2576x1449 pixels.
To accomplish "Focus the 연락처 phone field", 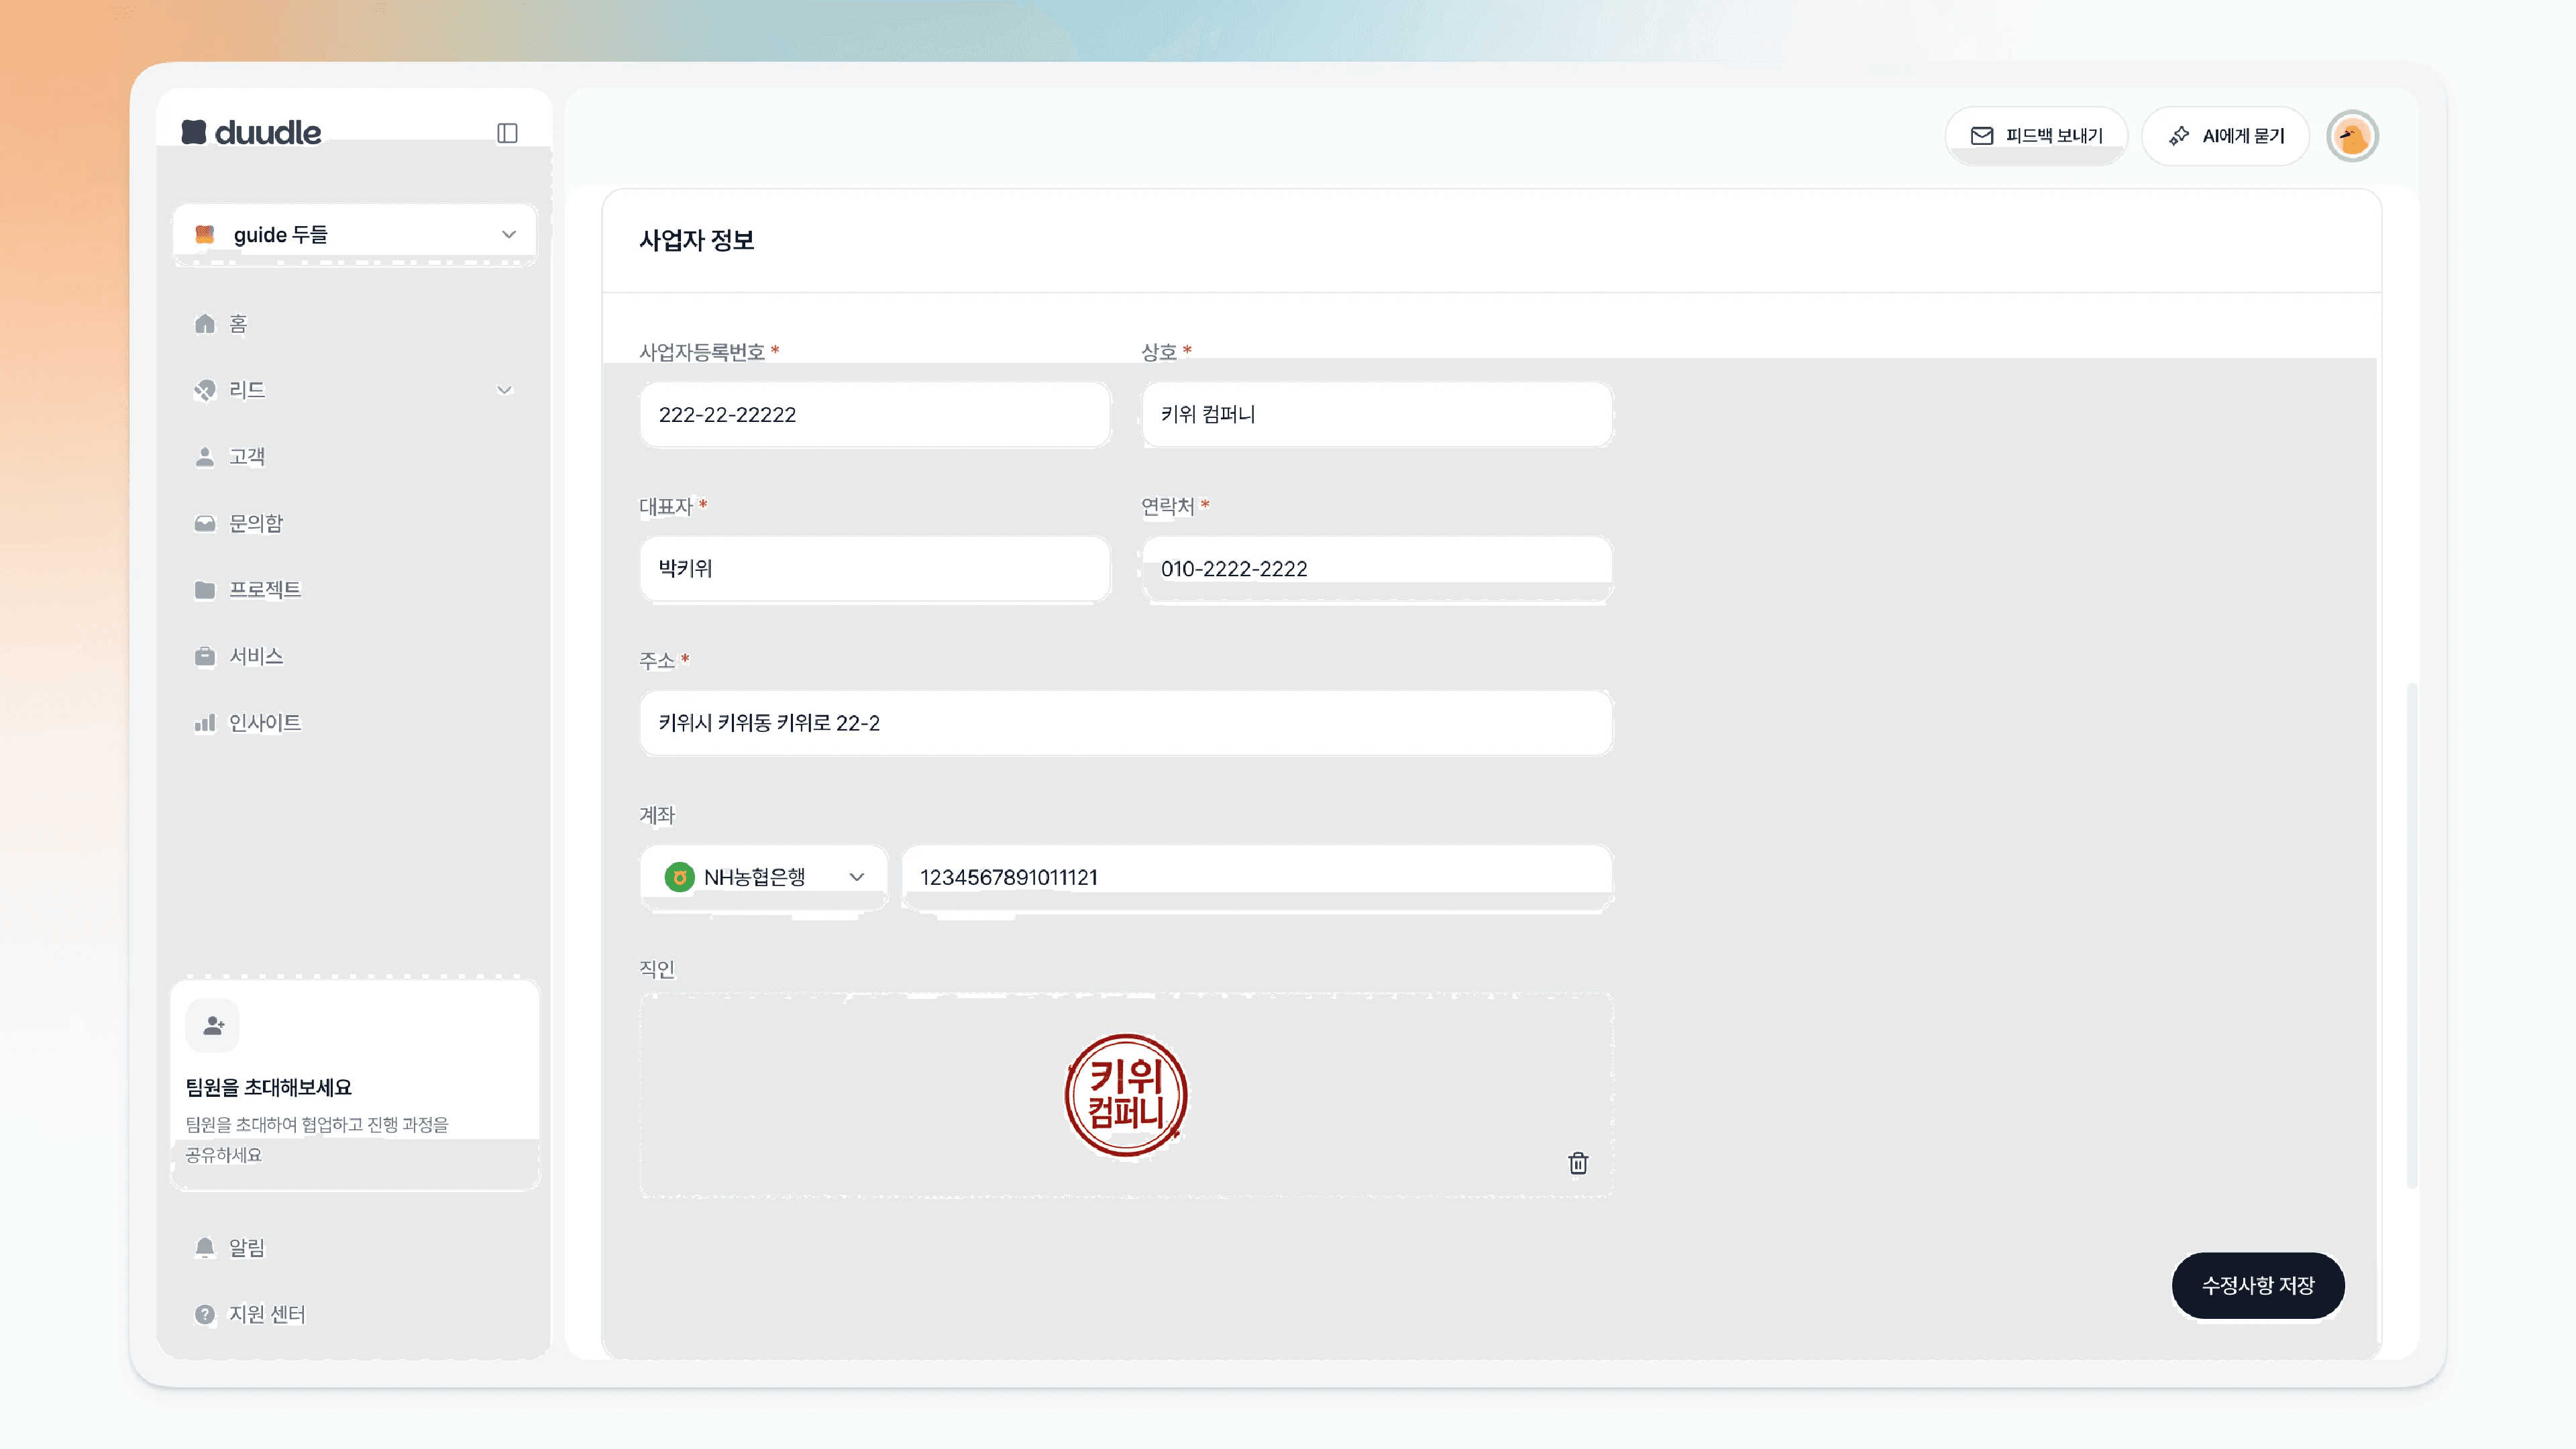I will tap(1377, 569).
